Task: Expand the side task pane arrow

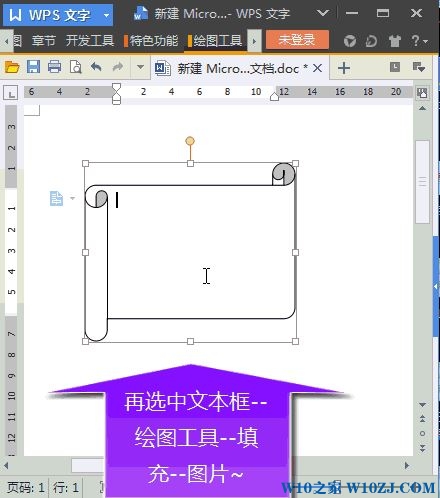Action: click(x=436, y=287)
